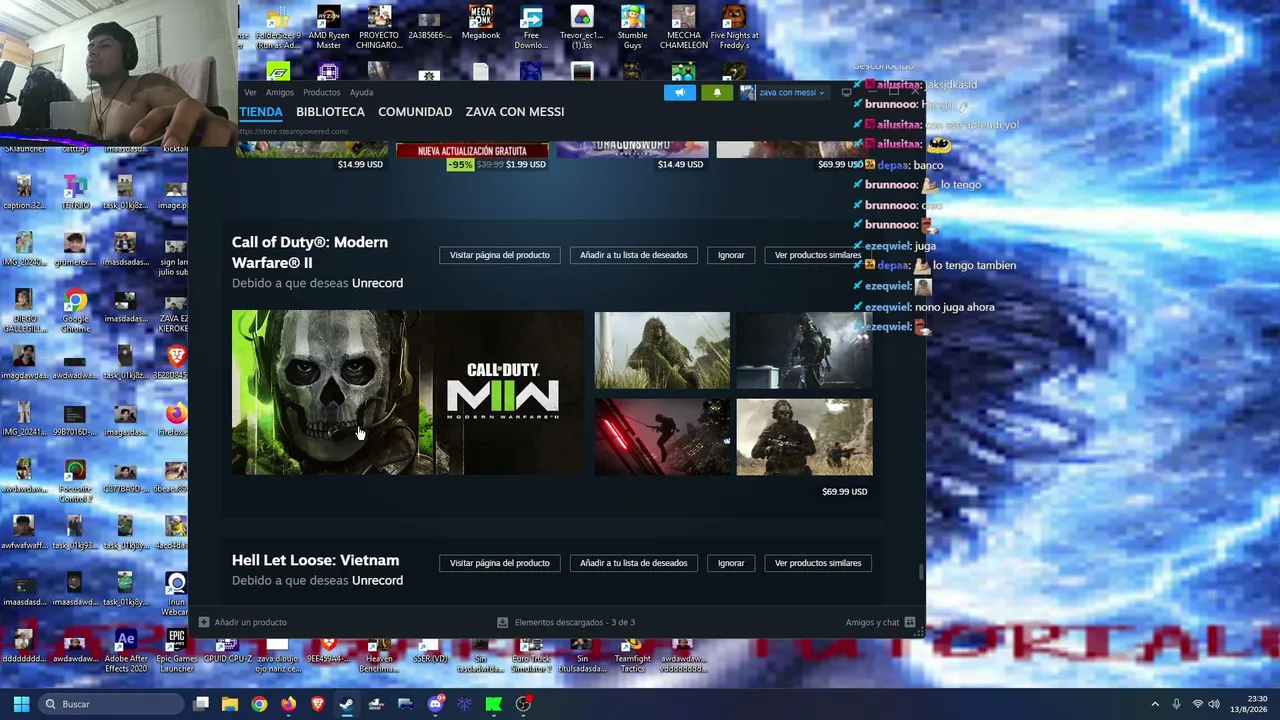Open the FolderSizes 9 desktop shortcut
Viewport: 1280px width, 720px height.
click(277, 28)
